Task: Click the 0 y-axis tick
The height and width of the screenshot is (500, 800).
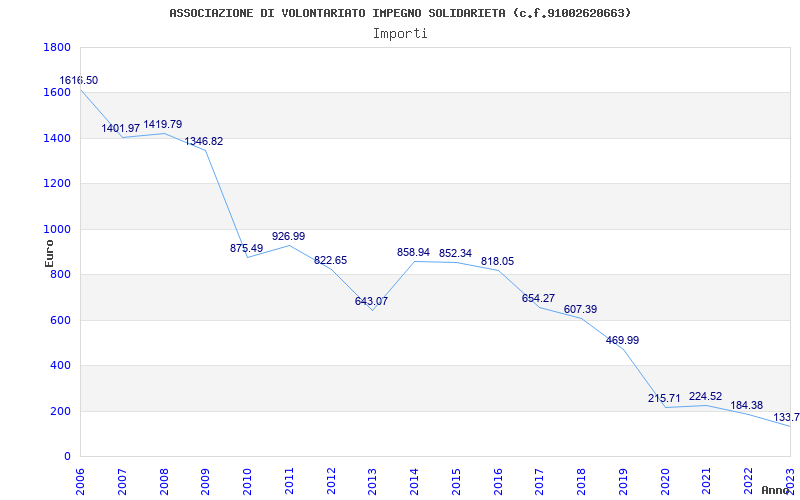Action: (x=67, y=456)
